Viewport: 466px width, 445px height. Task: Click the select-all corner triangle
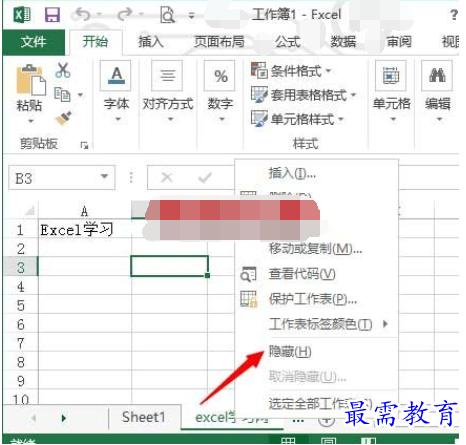[x=30, y=210]
